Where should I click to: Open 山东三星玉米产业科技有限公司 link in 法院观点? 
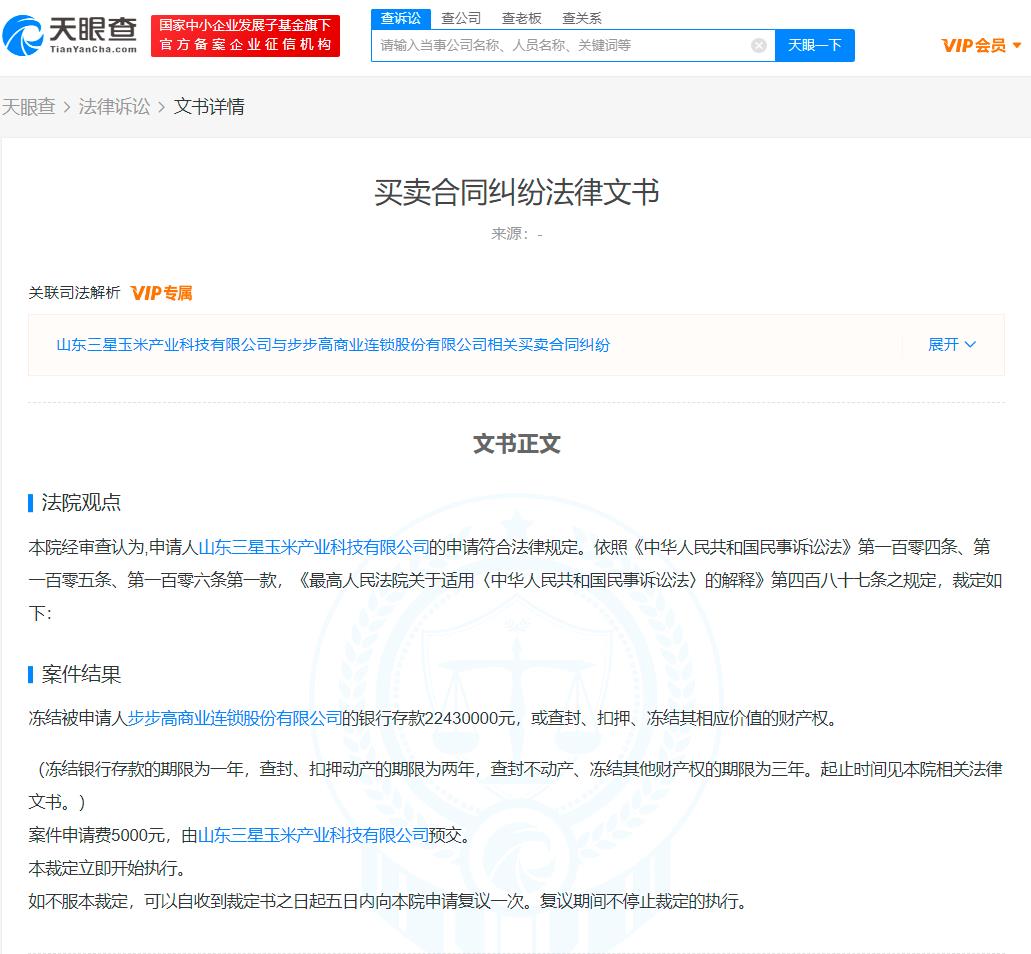tap(314, 547)
